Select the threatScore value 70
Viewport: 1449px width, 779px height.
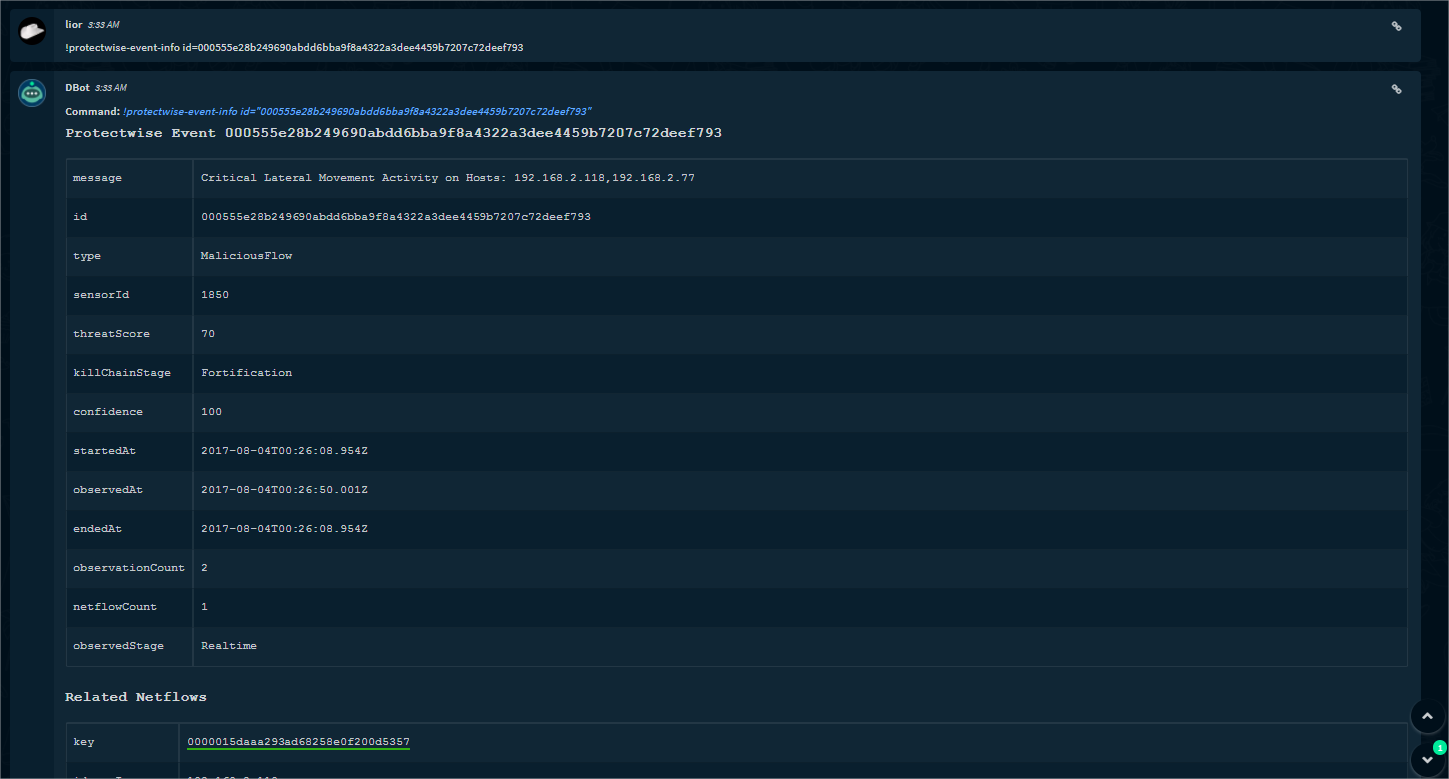[x=208, y=334]
